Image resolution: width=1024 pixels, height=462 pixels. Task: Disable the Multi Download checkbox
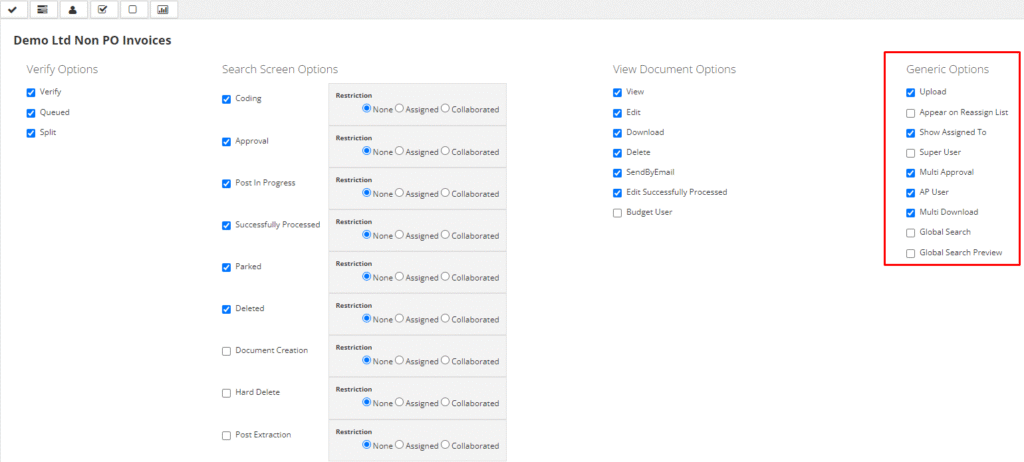(910, 212)
